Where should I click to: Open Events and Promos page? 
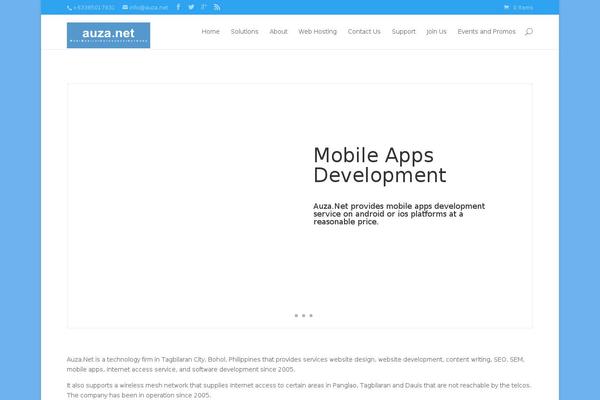click(486, 31)
